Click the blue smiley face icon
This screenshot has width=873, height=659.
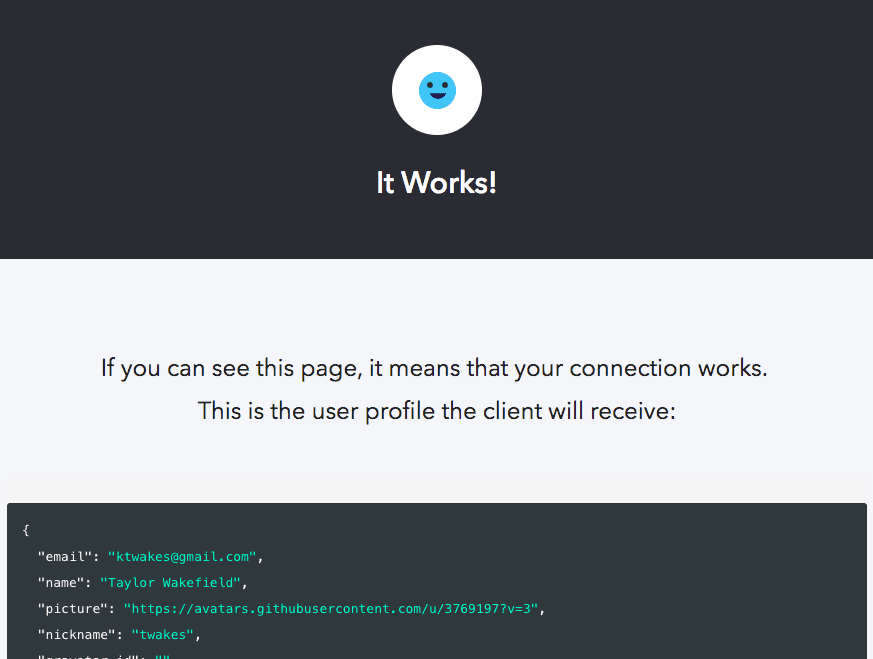tap(437, 89)
